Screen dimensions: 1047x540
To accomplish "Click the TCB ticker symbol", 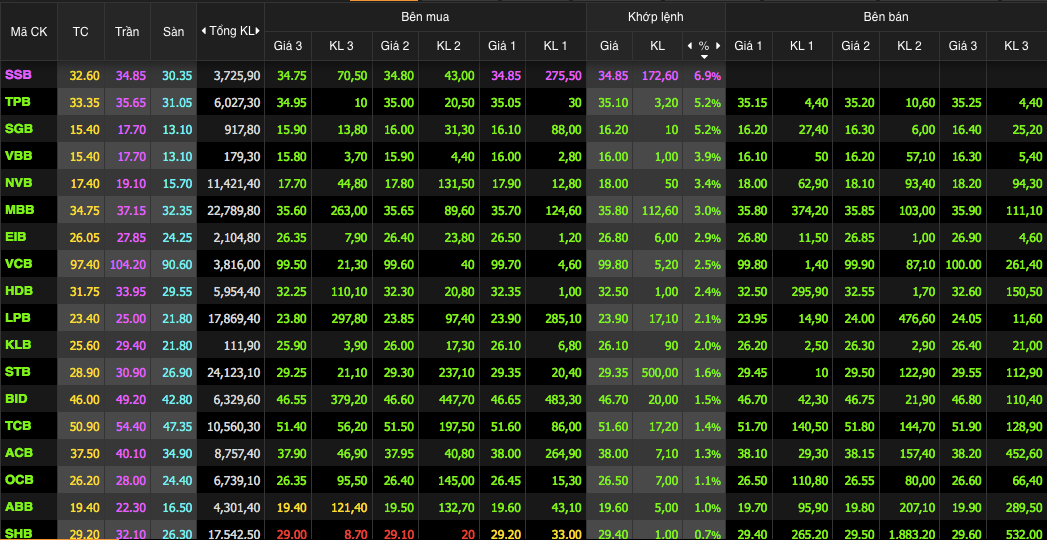I will (x=18, y=426).
